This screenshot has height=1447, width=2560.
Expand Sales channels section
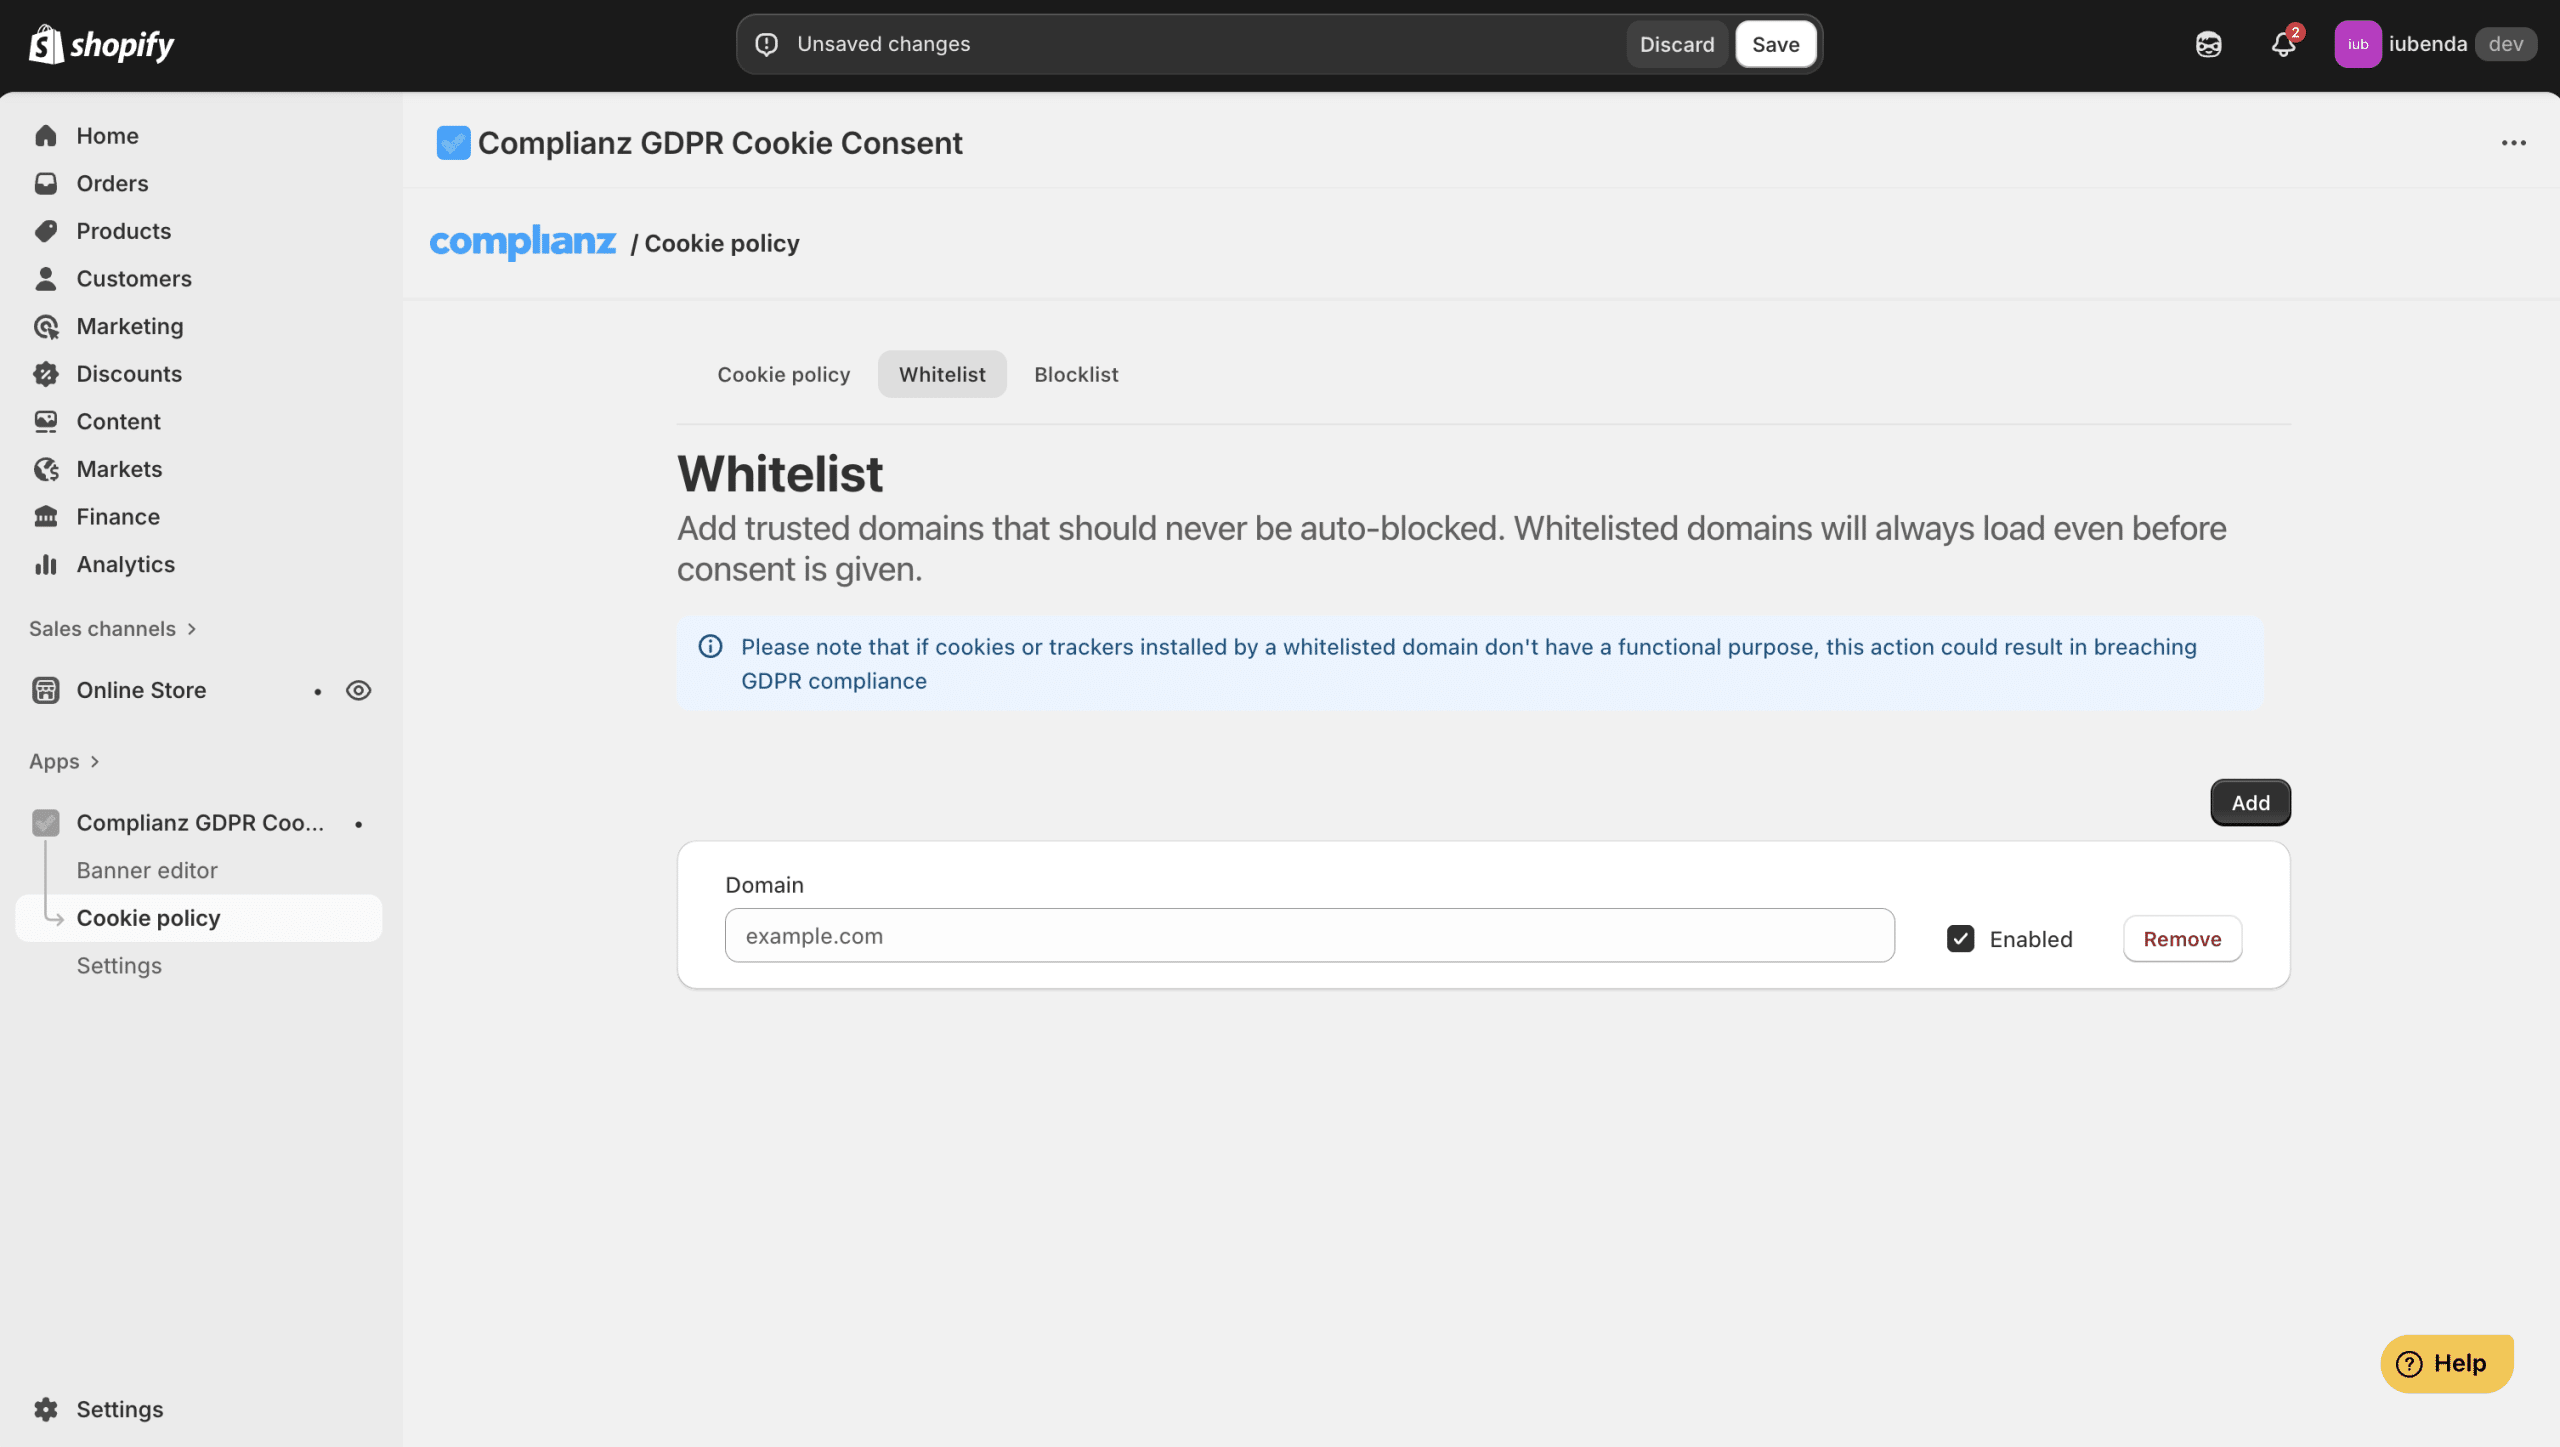113,629
